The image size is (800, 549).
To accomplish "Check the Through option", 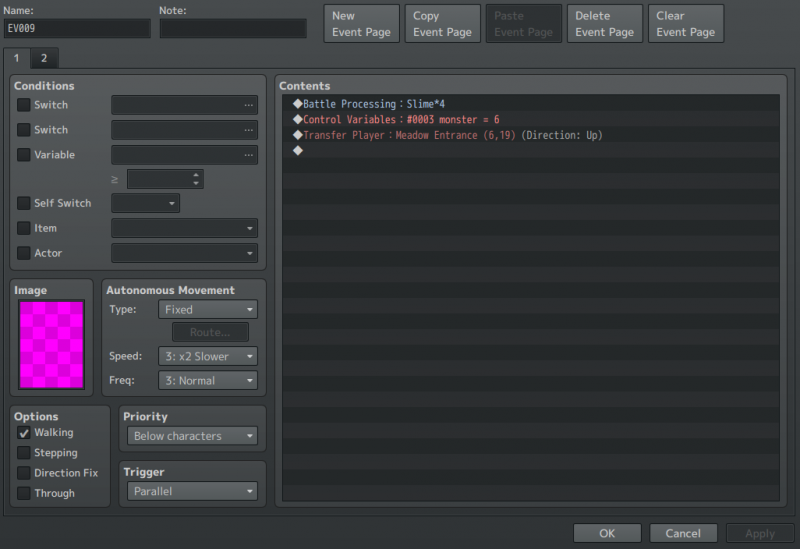I will click(x=23, y=493).
